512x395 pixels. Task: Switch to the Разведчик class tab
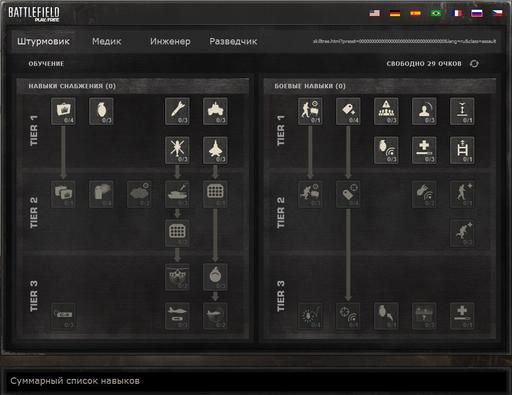[x=233, y=41]
